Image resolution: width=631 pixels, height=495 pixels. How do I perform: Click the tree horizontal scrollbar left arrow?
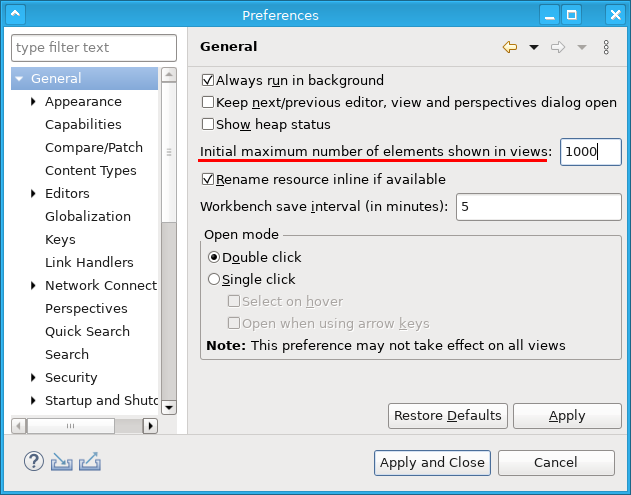coord(19,426)
